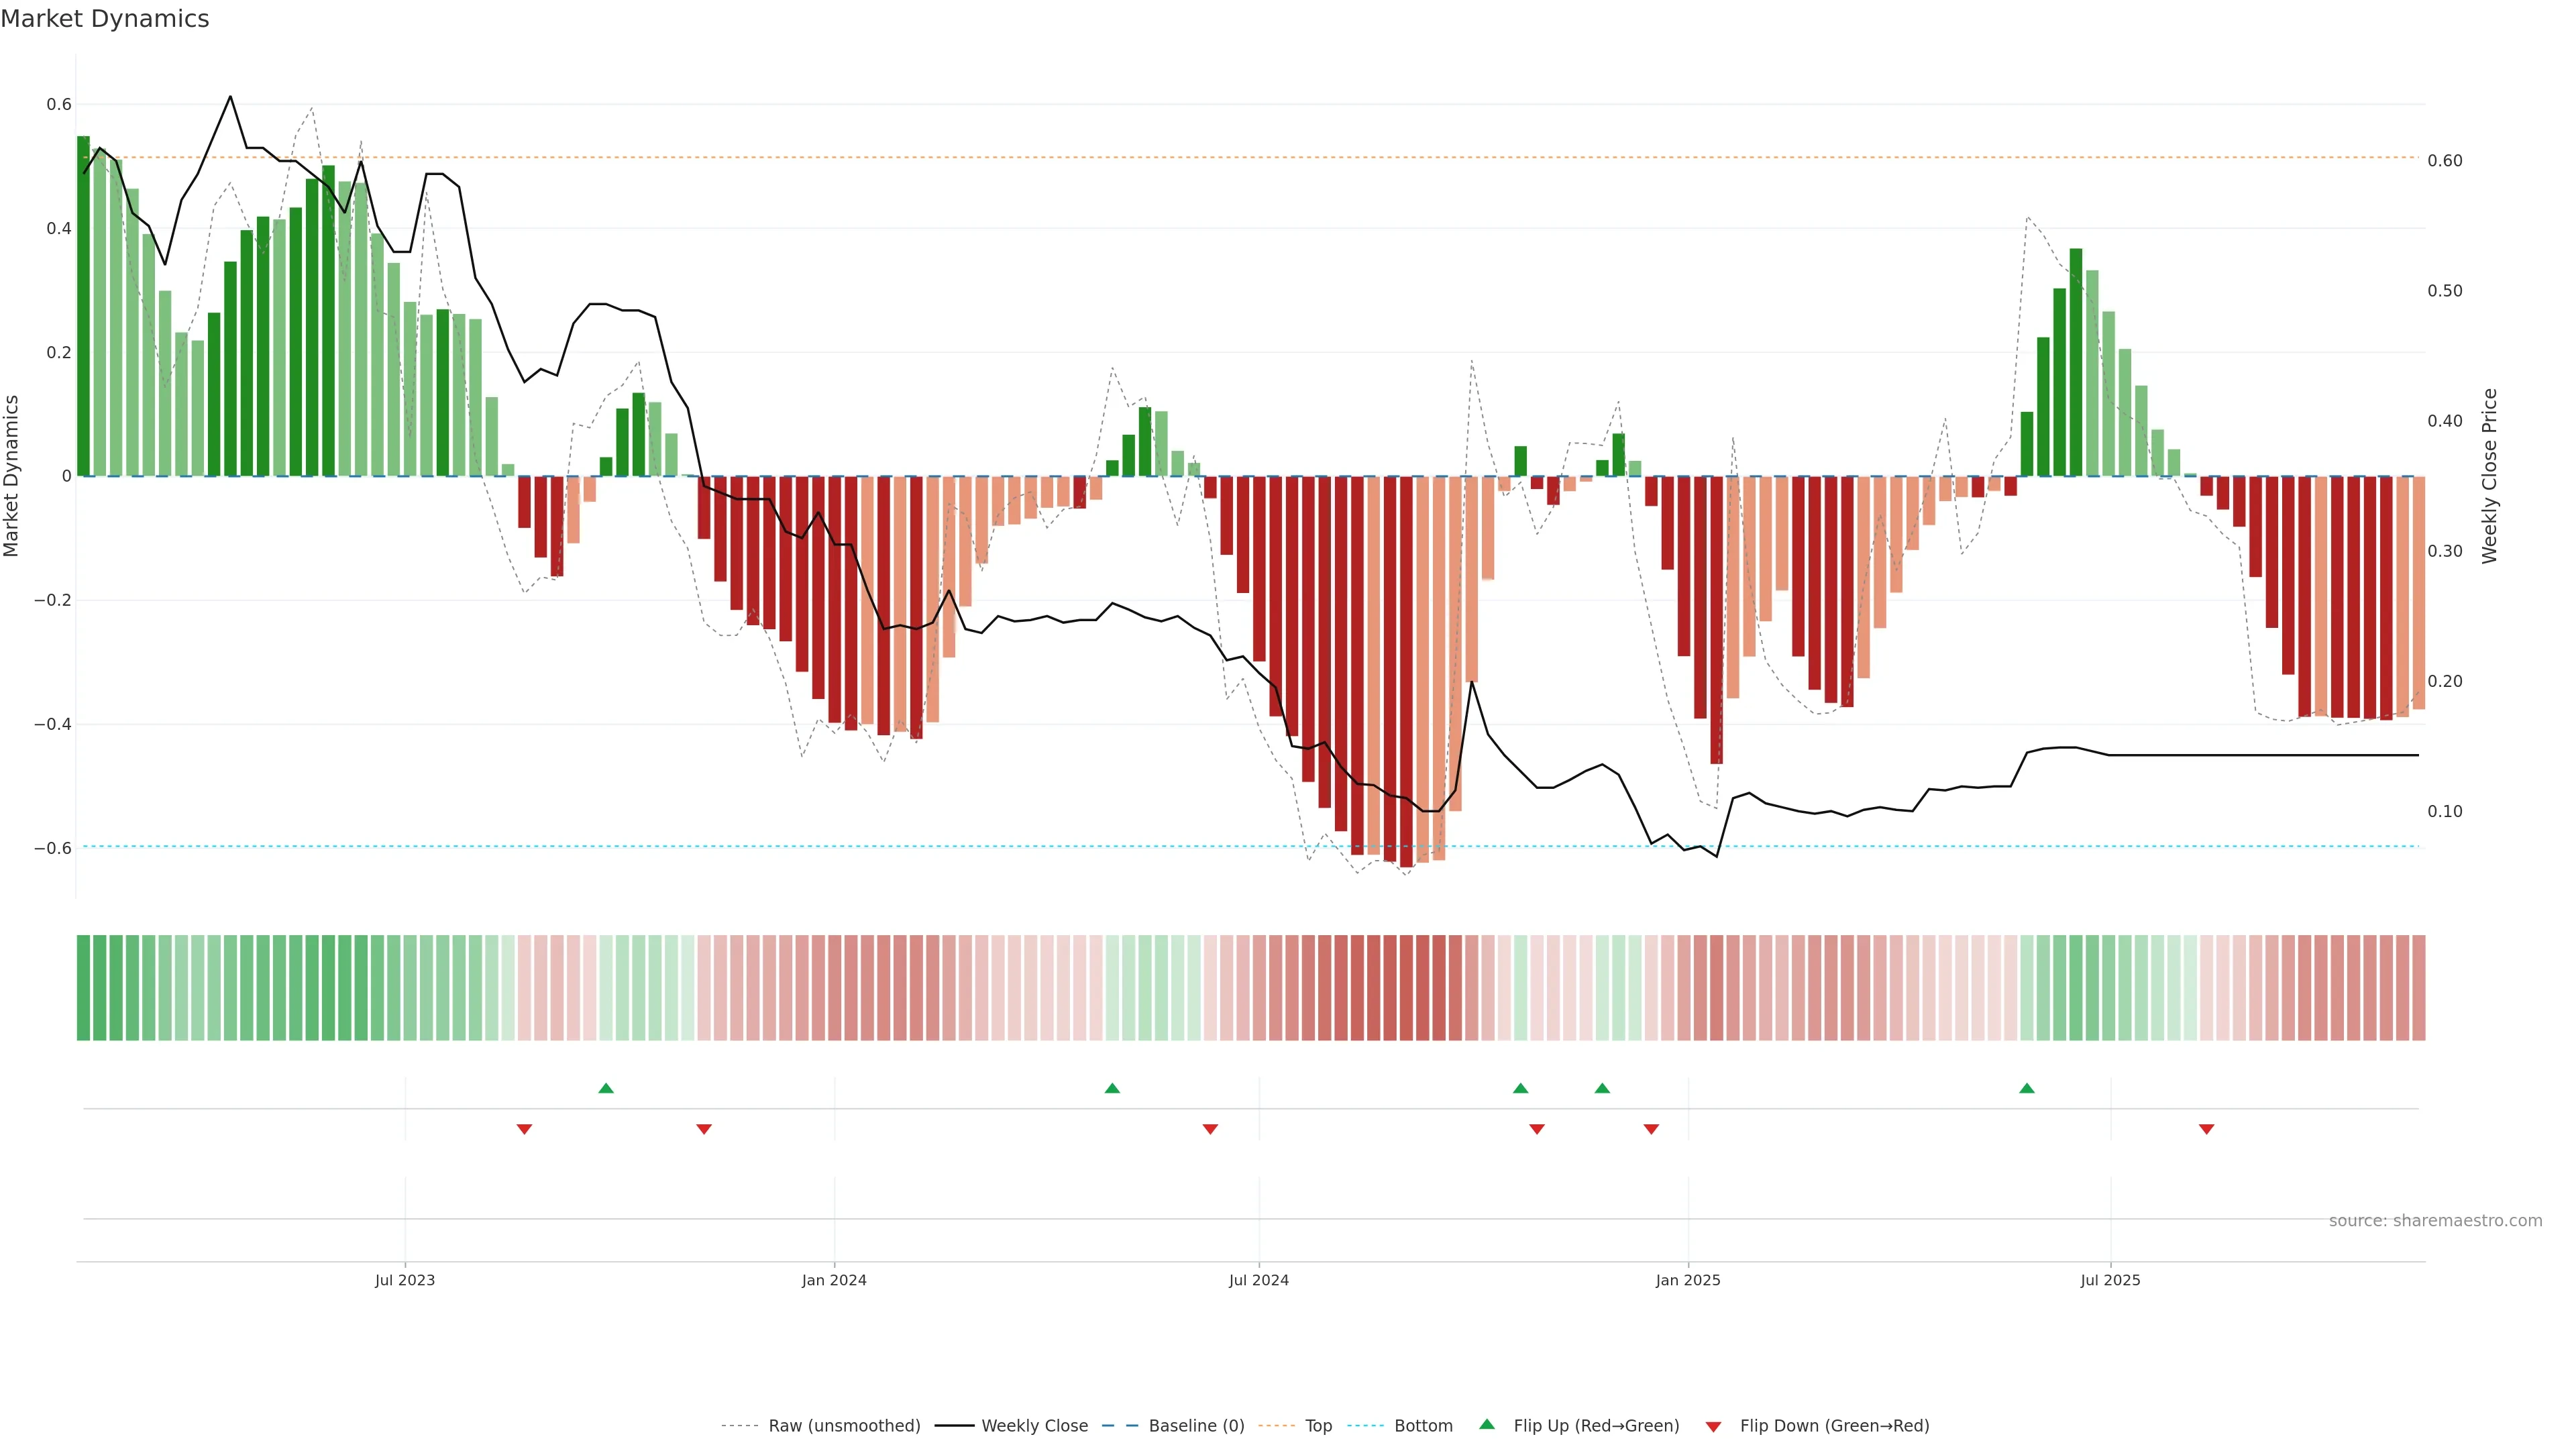
Task: Click the first dark green heatmap strip cell
Action: click(x=83, y=987)
